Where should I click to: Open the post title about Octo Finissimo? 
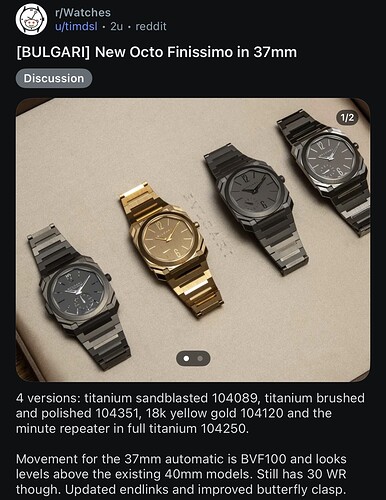[156, 52]
